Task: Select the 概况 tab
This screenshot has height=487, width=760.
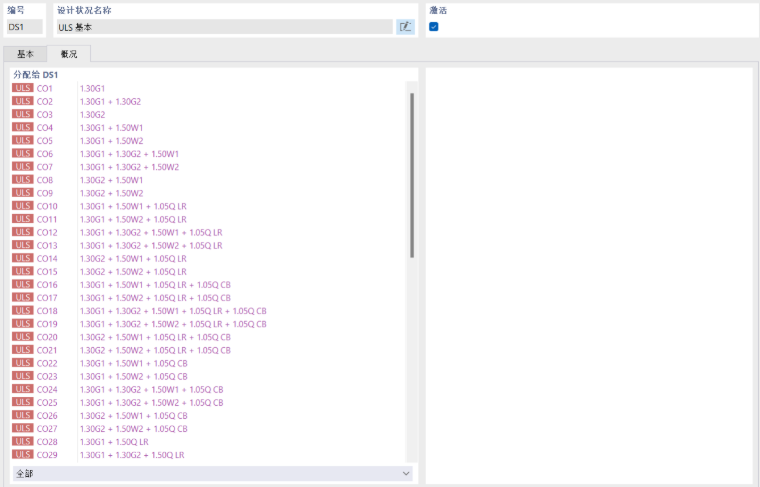Action: point(69,54)
